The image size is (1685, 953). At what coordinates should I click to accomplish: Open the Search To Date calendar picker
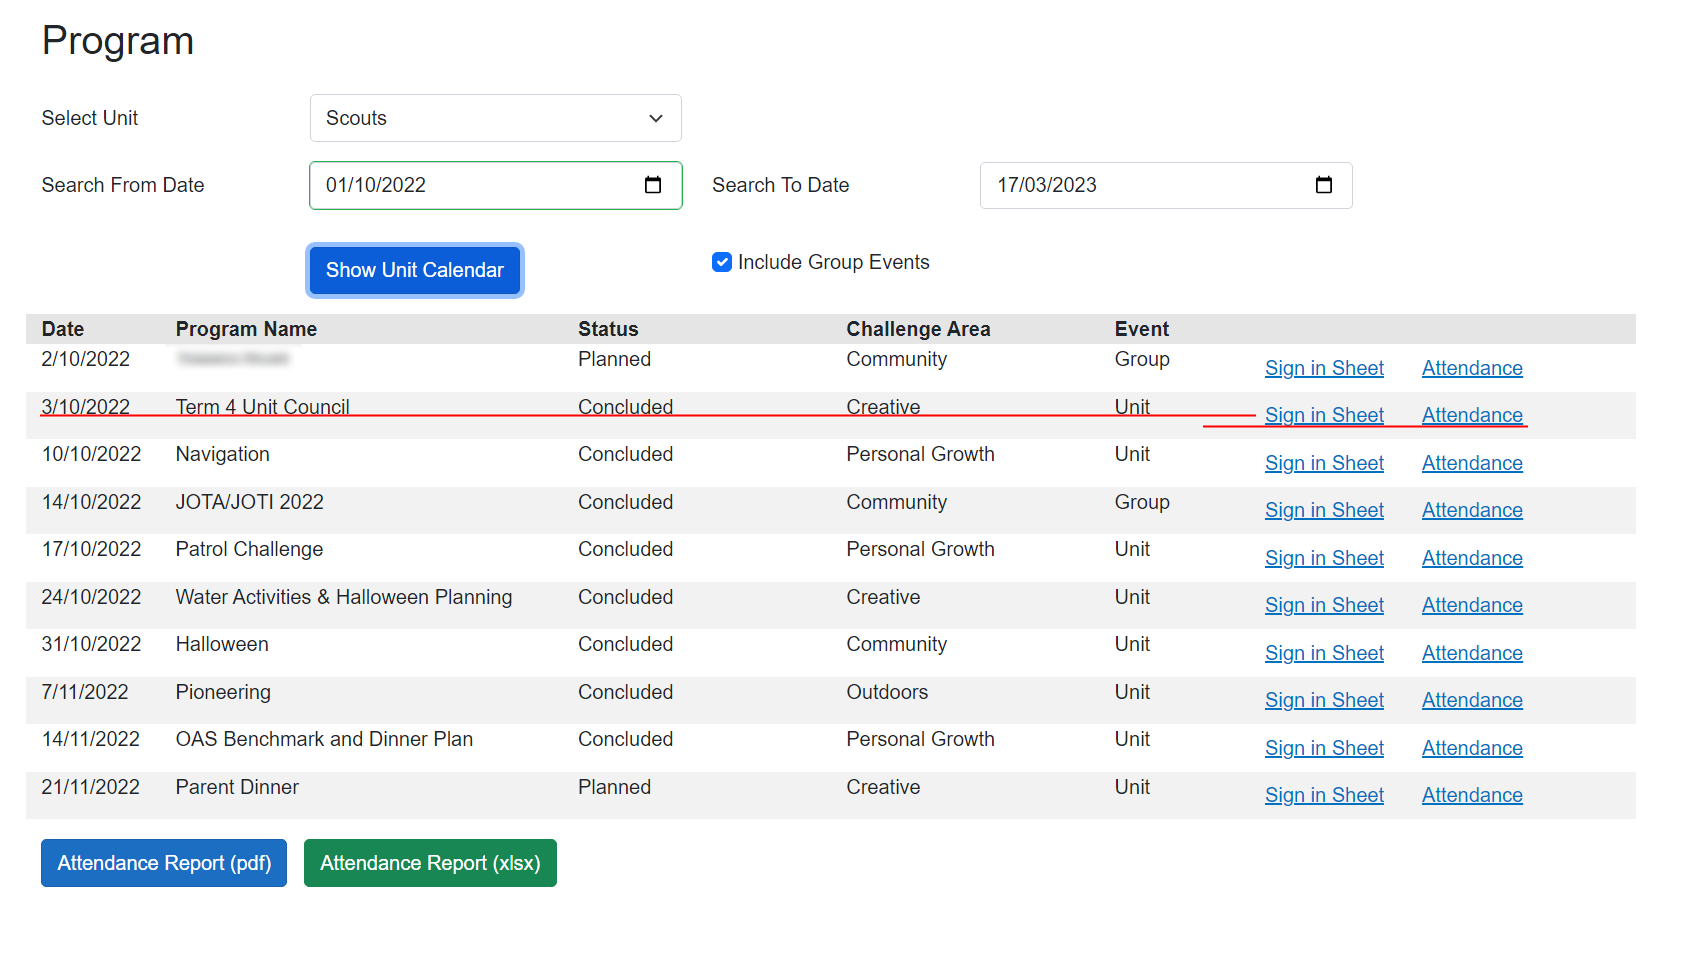(1323, 185)
